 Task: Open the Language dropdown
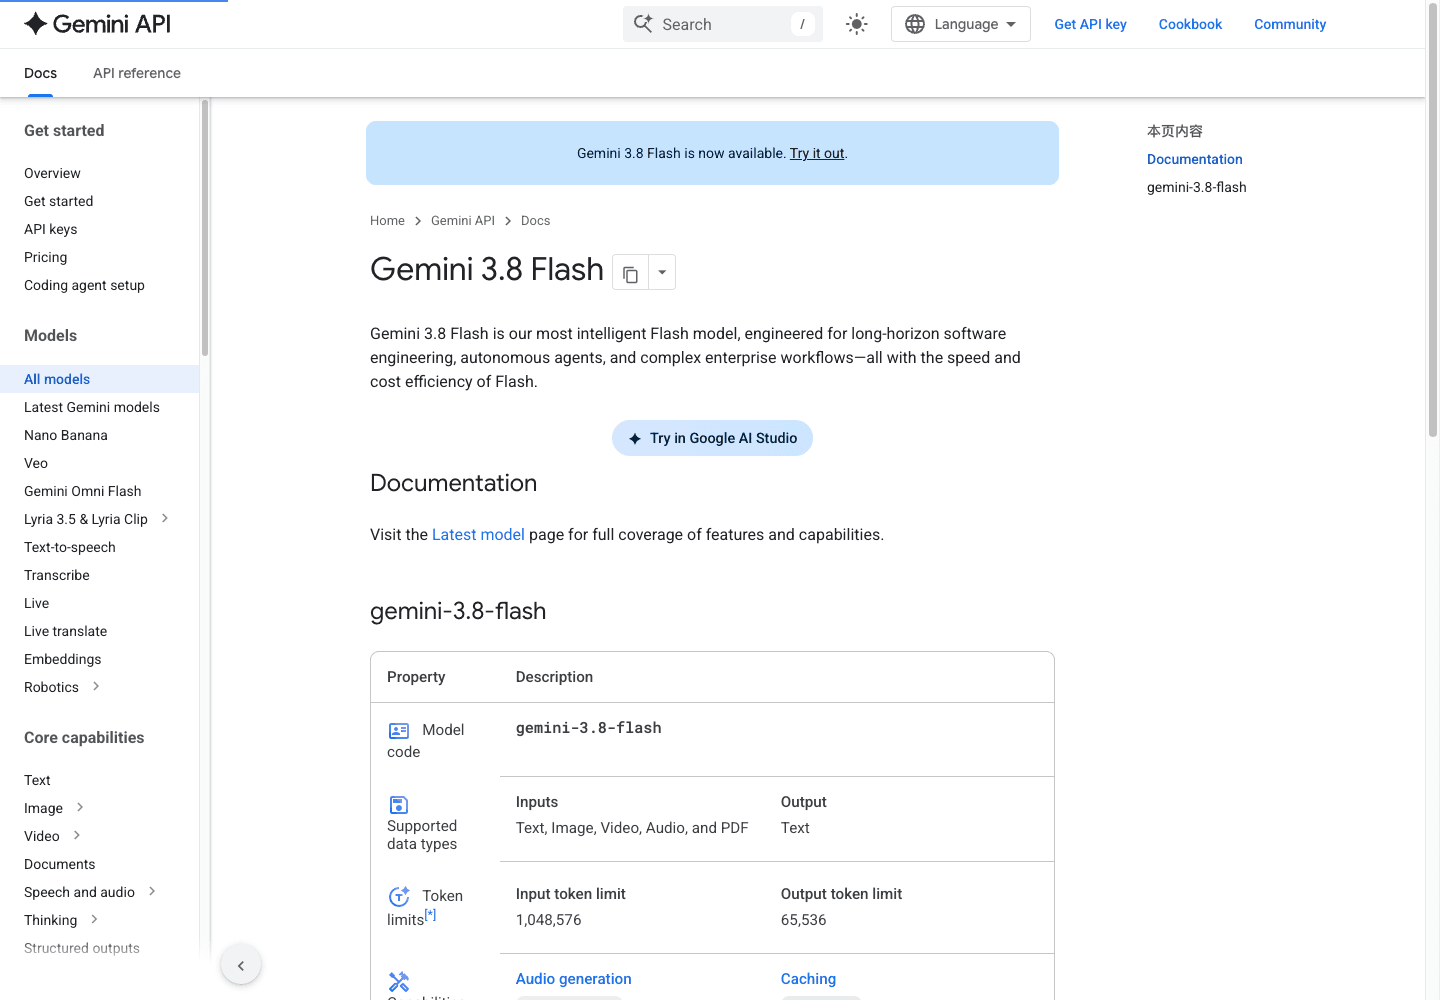tap(961, 24)
